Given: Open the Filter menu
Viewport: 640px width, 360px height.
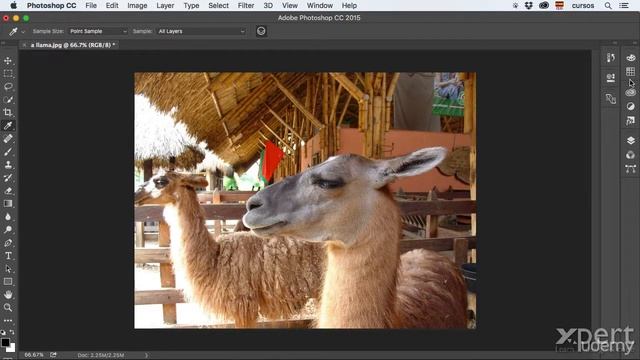Looking at the screenshot, I should 246,5.
